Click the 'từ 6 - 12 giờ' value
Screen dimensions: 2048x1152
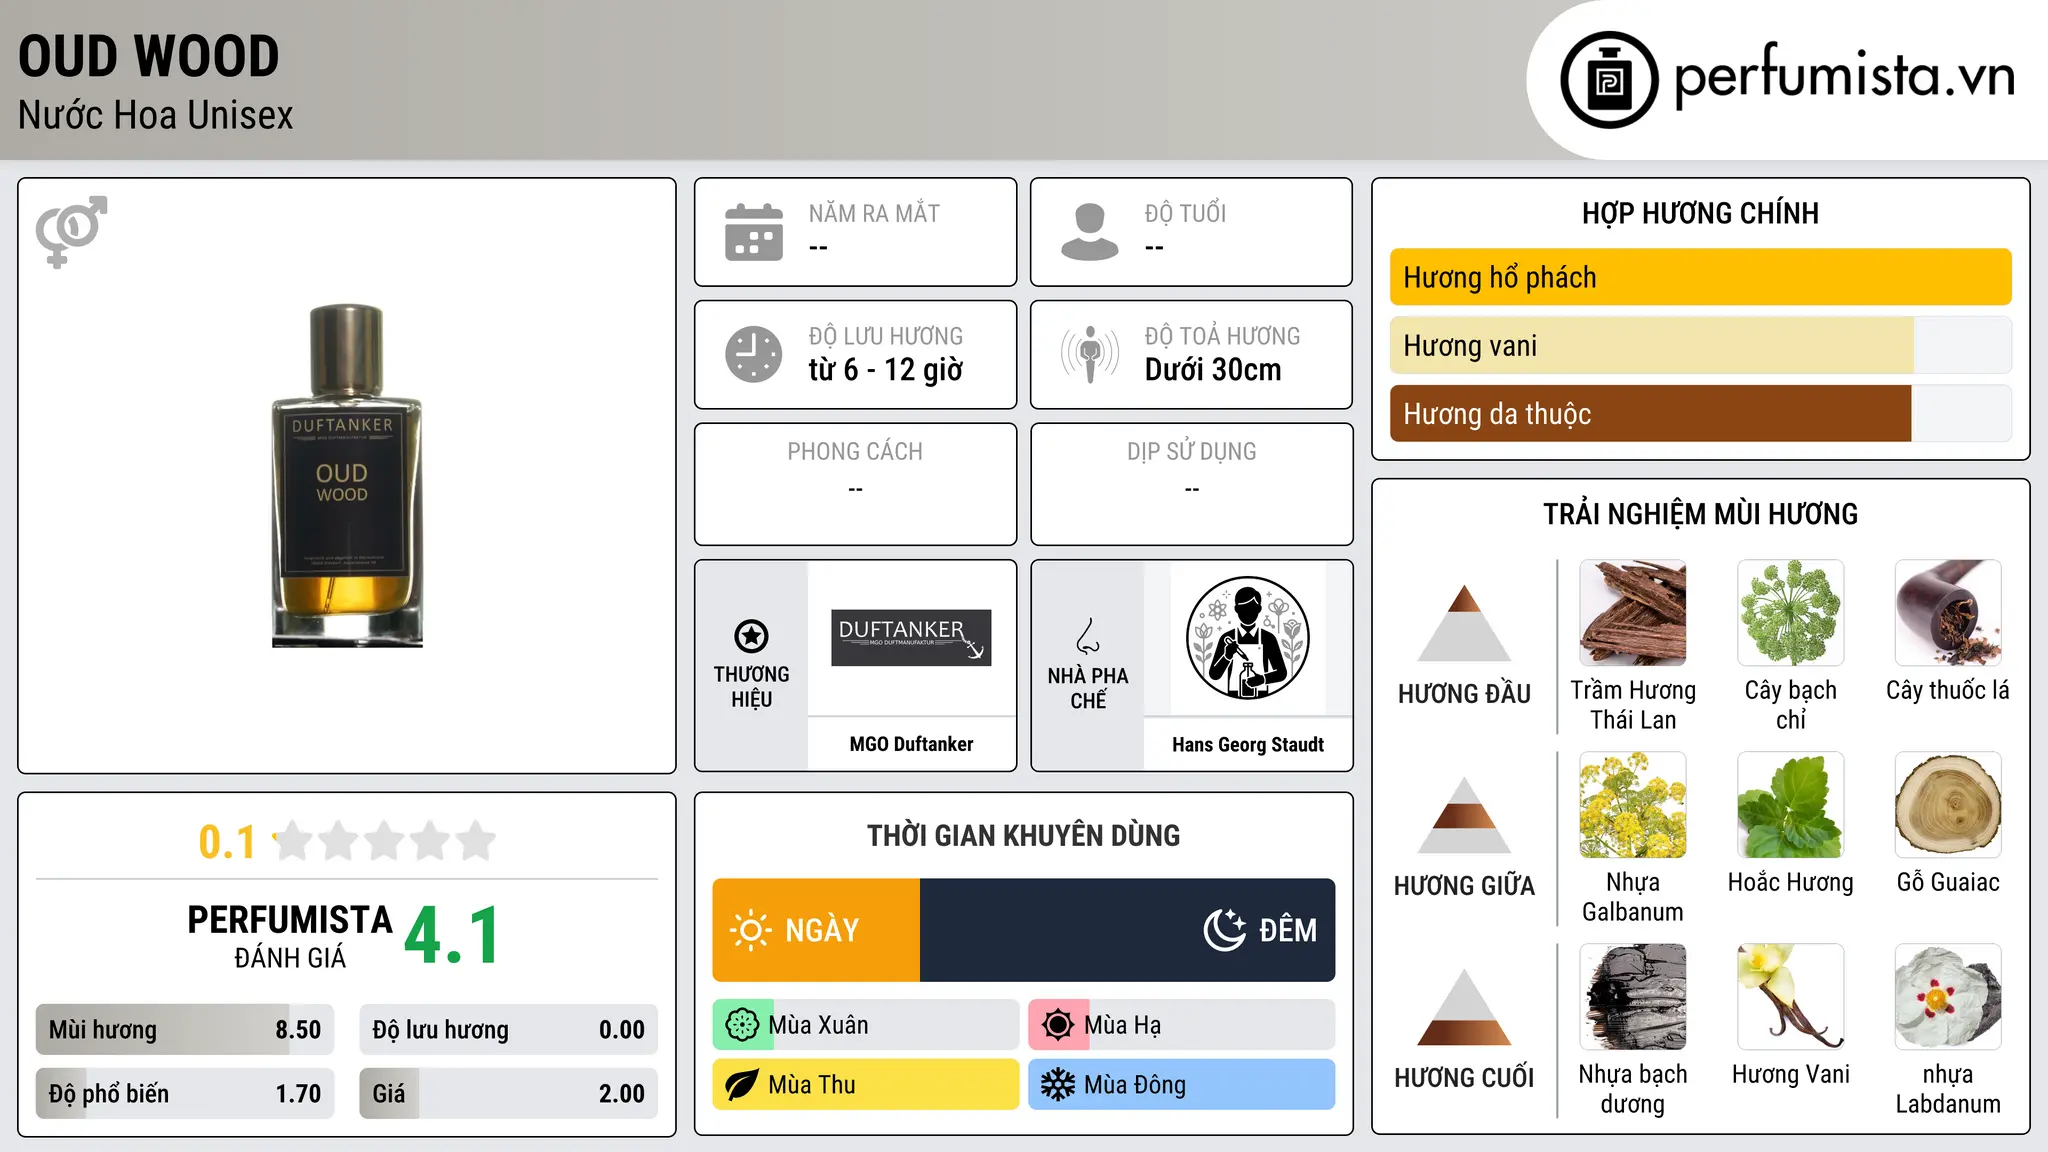tap(886, 370)
